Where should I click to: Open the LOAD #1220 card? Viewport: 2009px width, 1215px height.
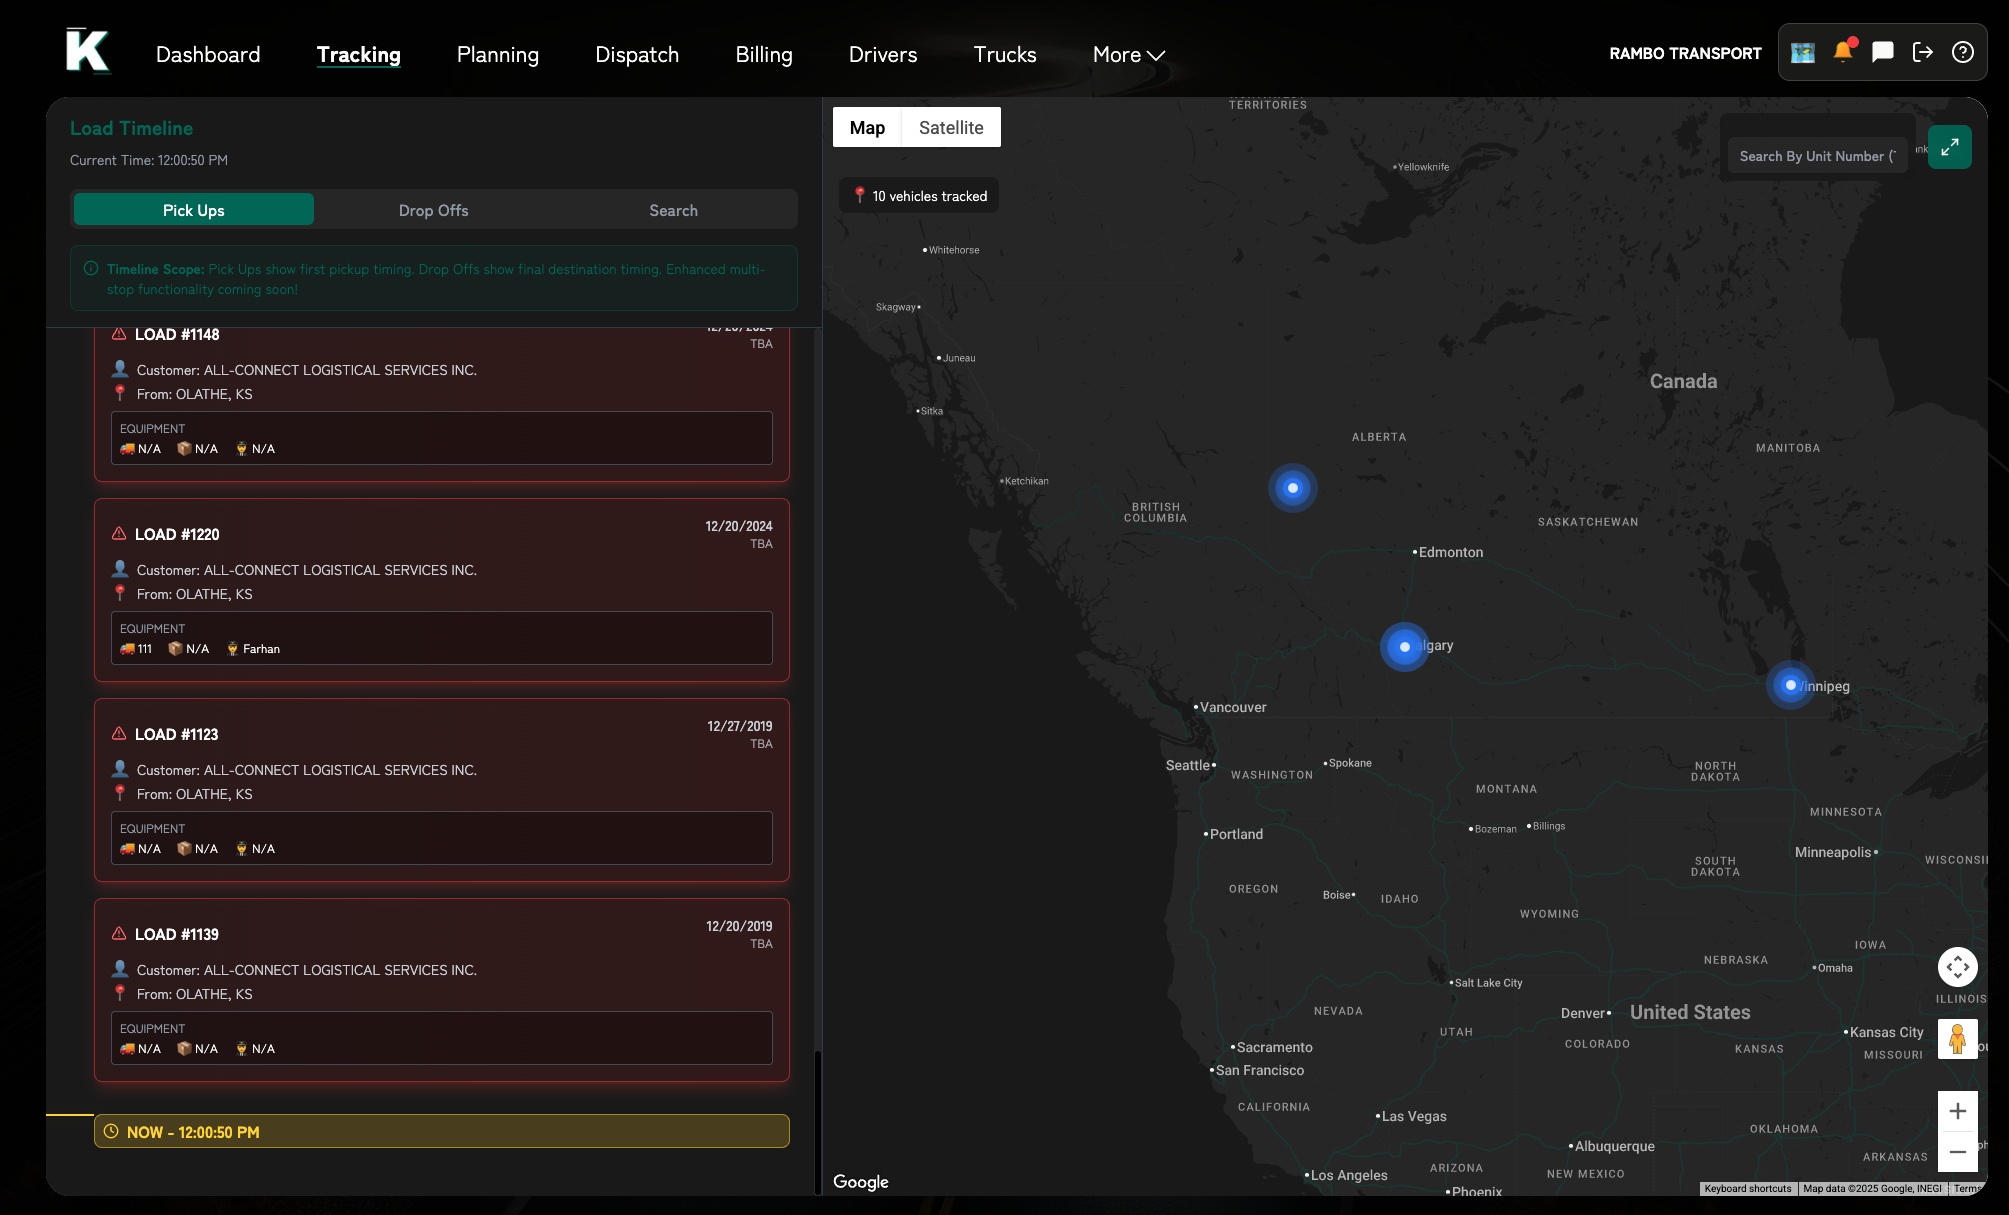click(x=441, y=589)
